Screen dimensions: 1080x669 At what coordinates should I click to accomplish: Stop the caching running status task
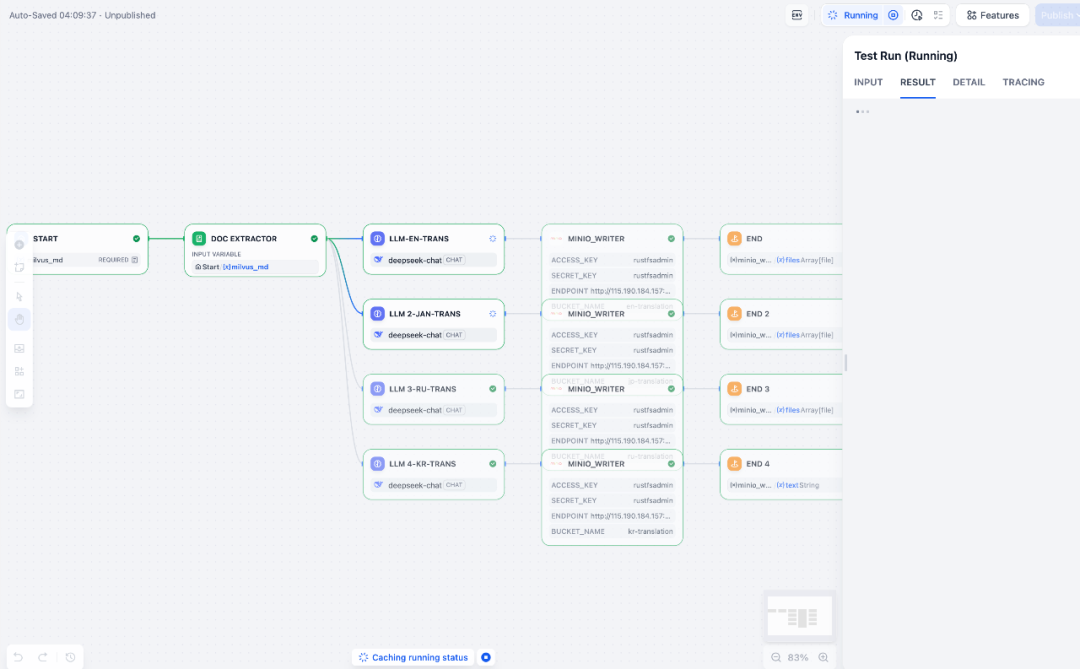486,657
